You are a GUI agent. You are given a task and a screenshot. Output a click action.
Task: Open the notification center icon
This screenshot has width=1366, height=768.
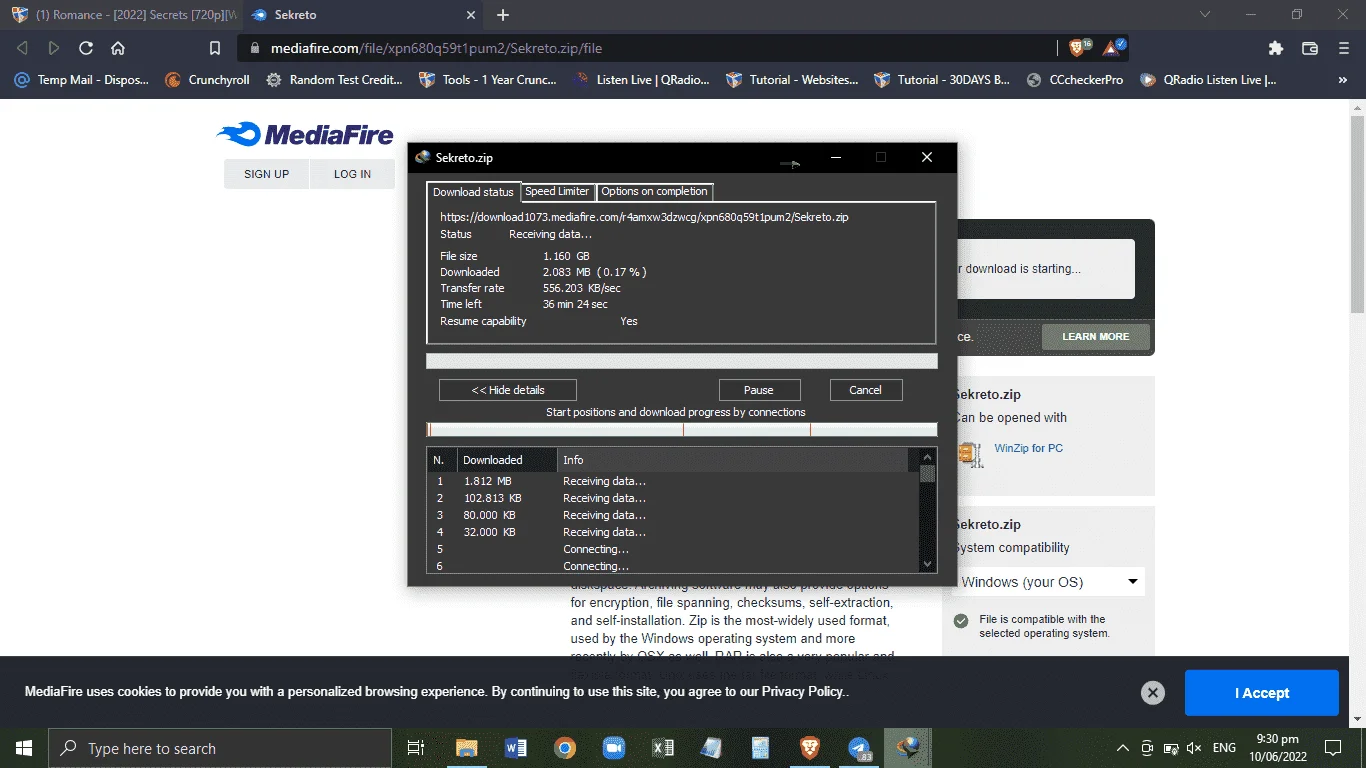[1333, 748]
